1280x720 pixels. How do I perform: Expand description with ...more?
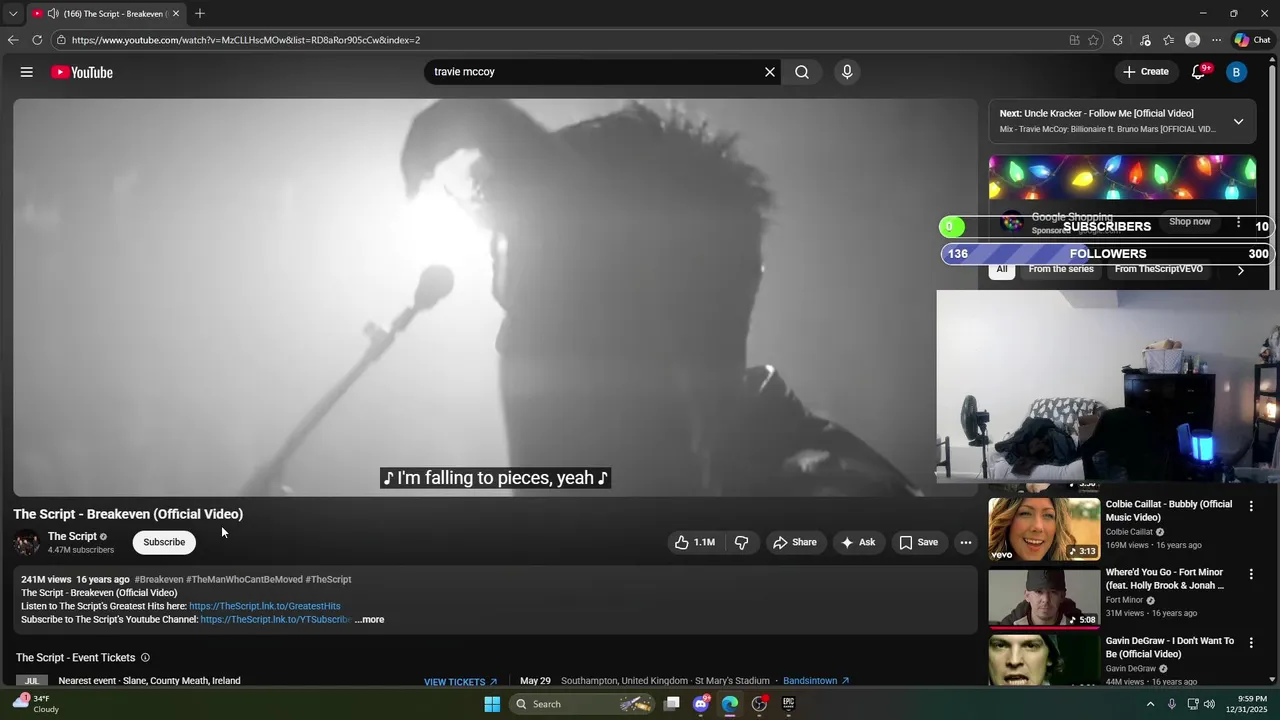tap(369, 620)
